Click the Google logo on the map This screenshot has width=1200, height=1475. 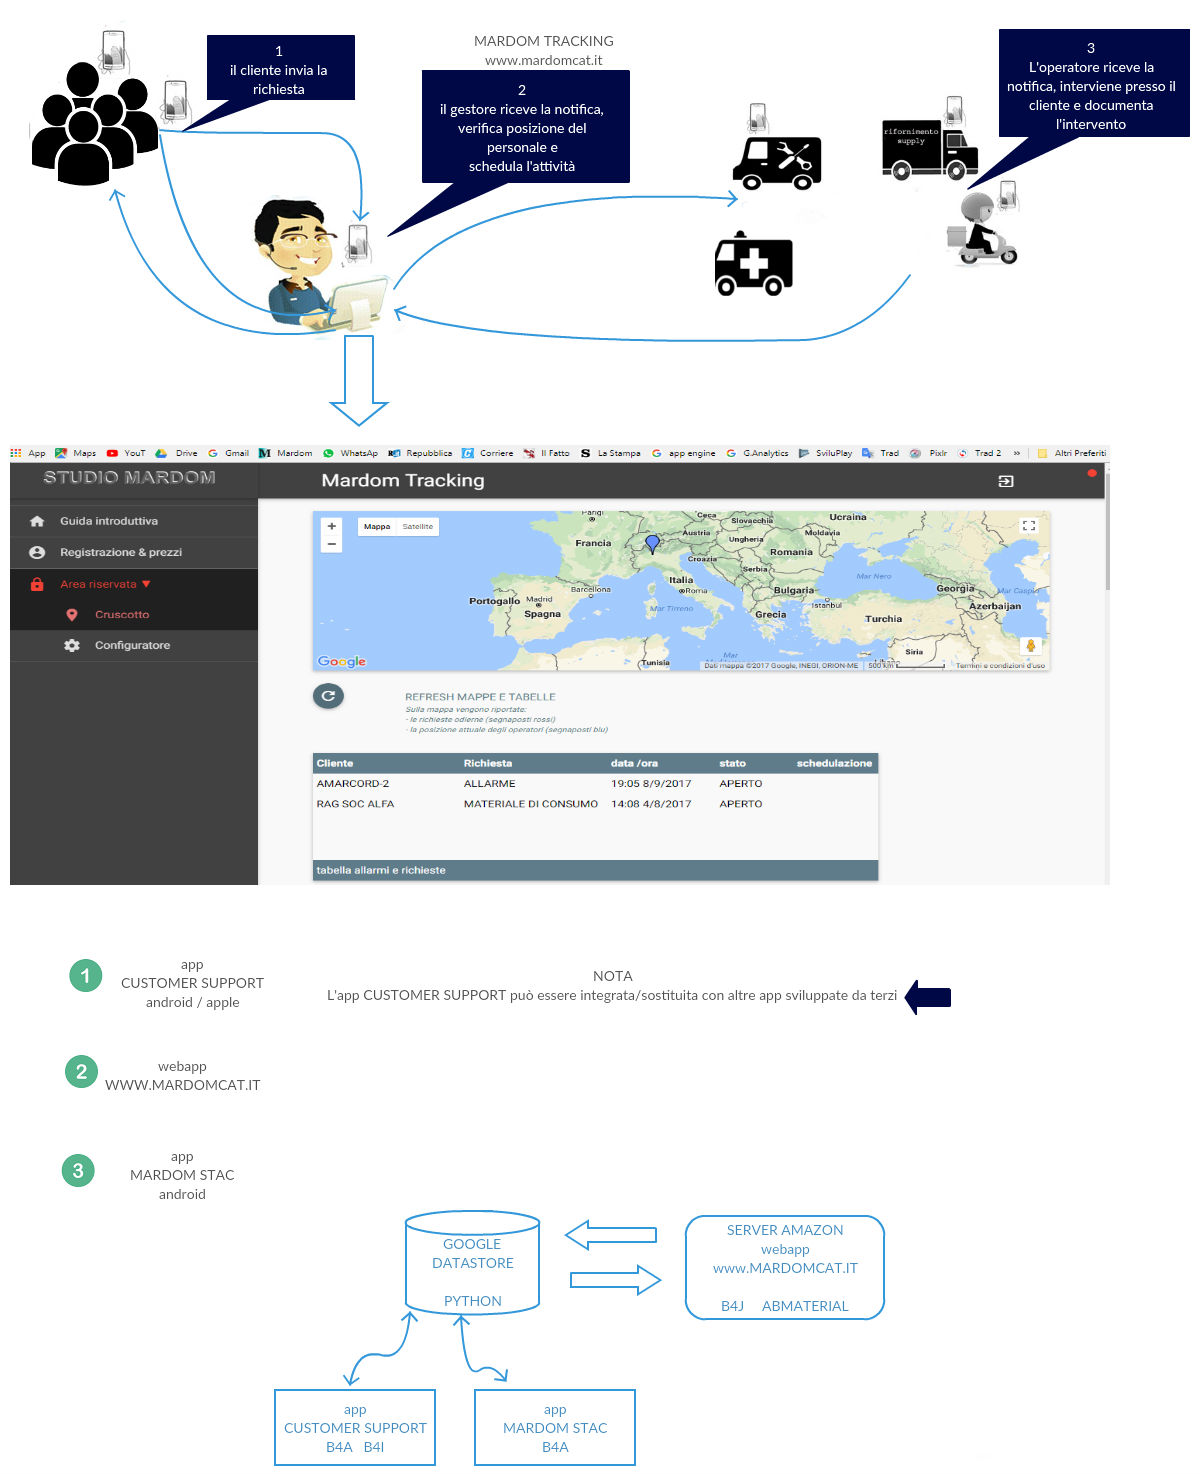pos(342,661)
